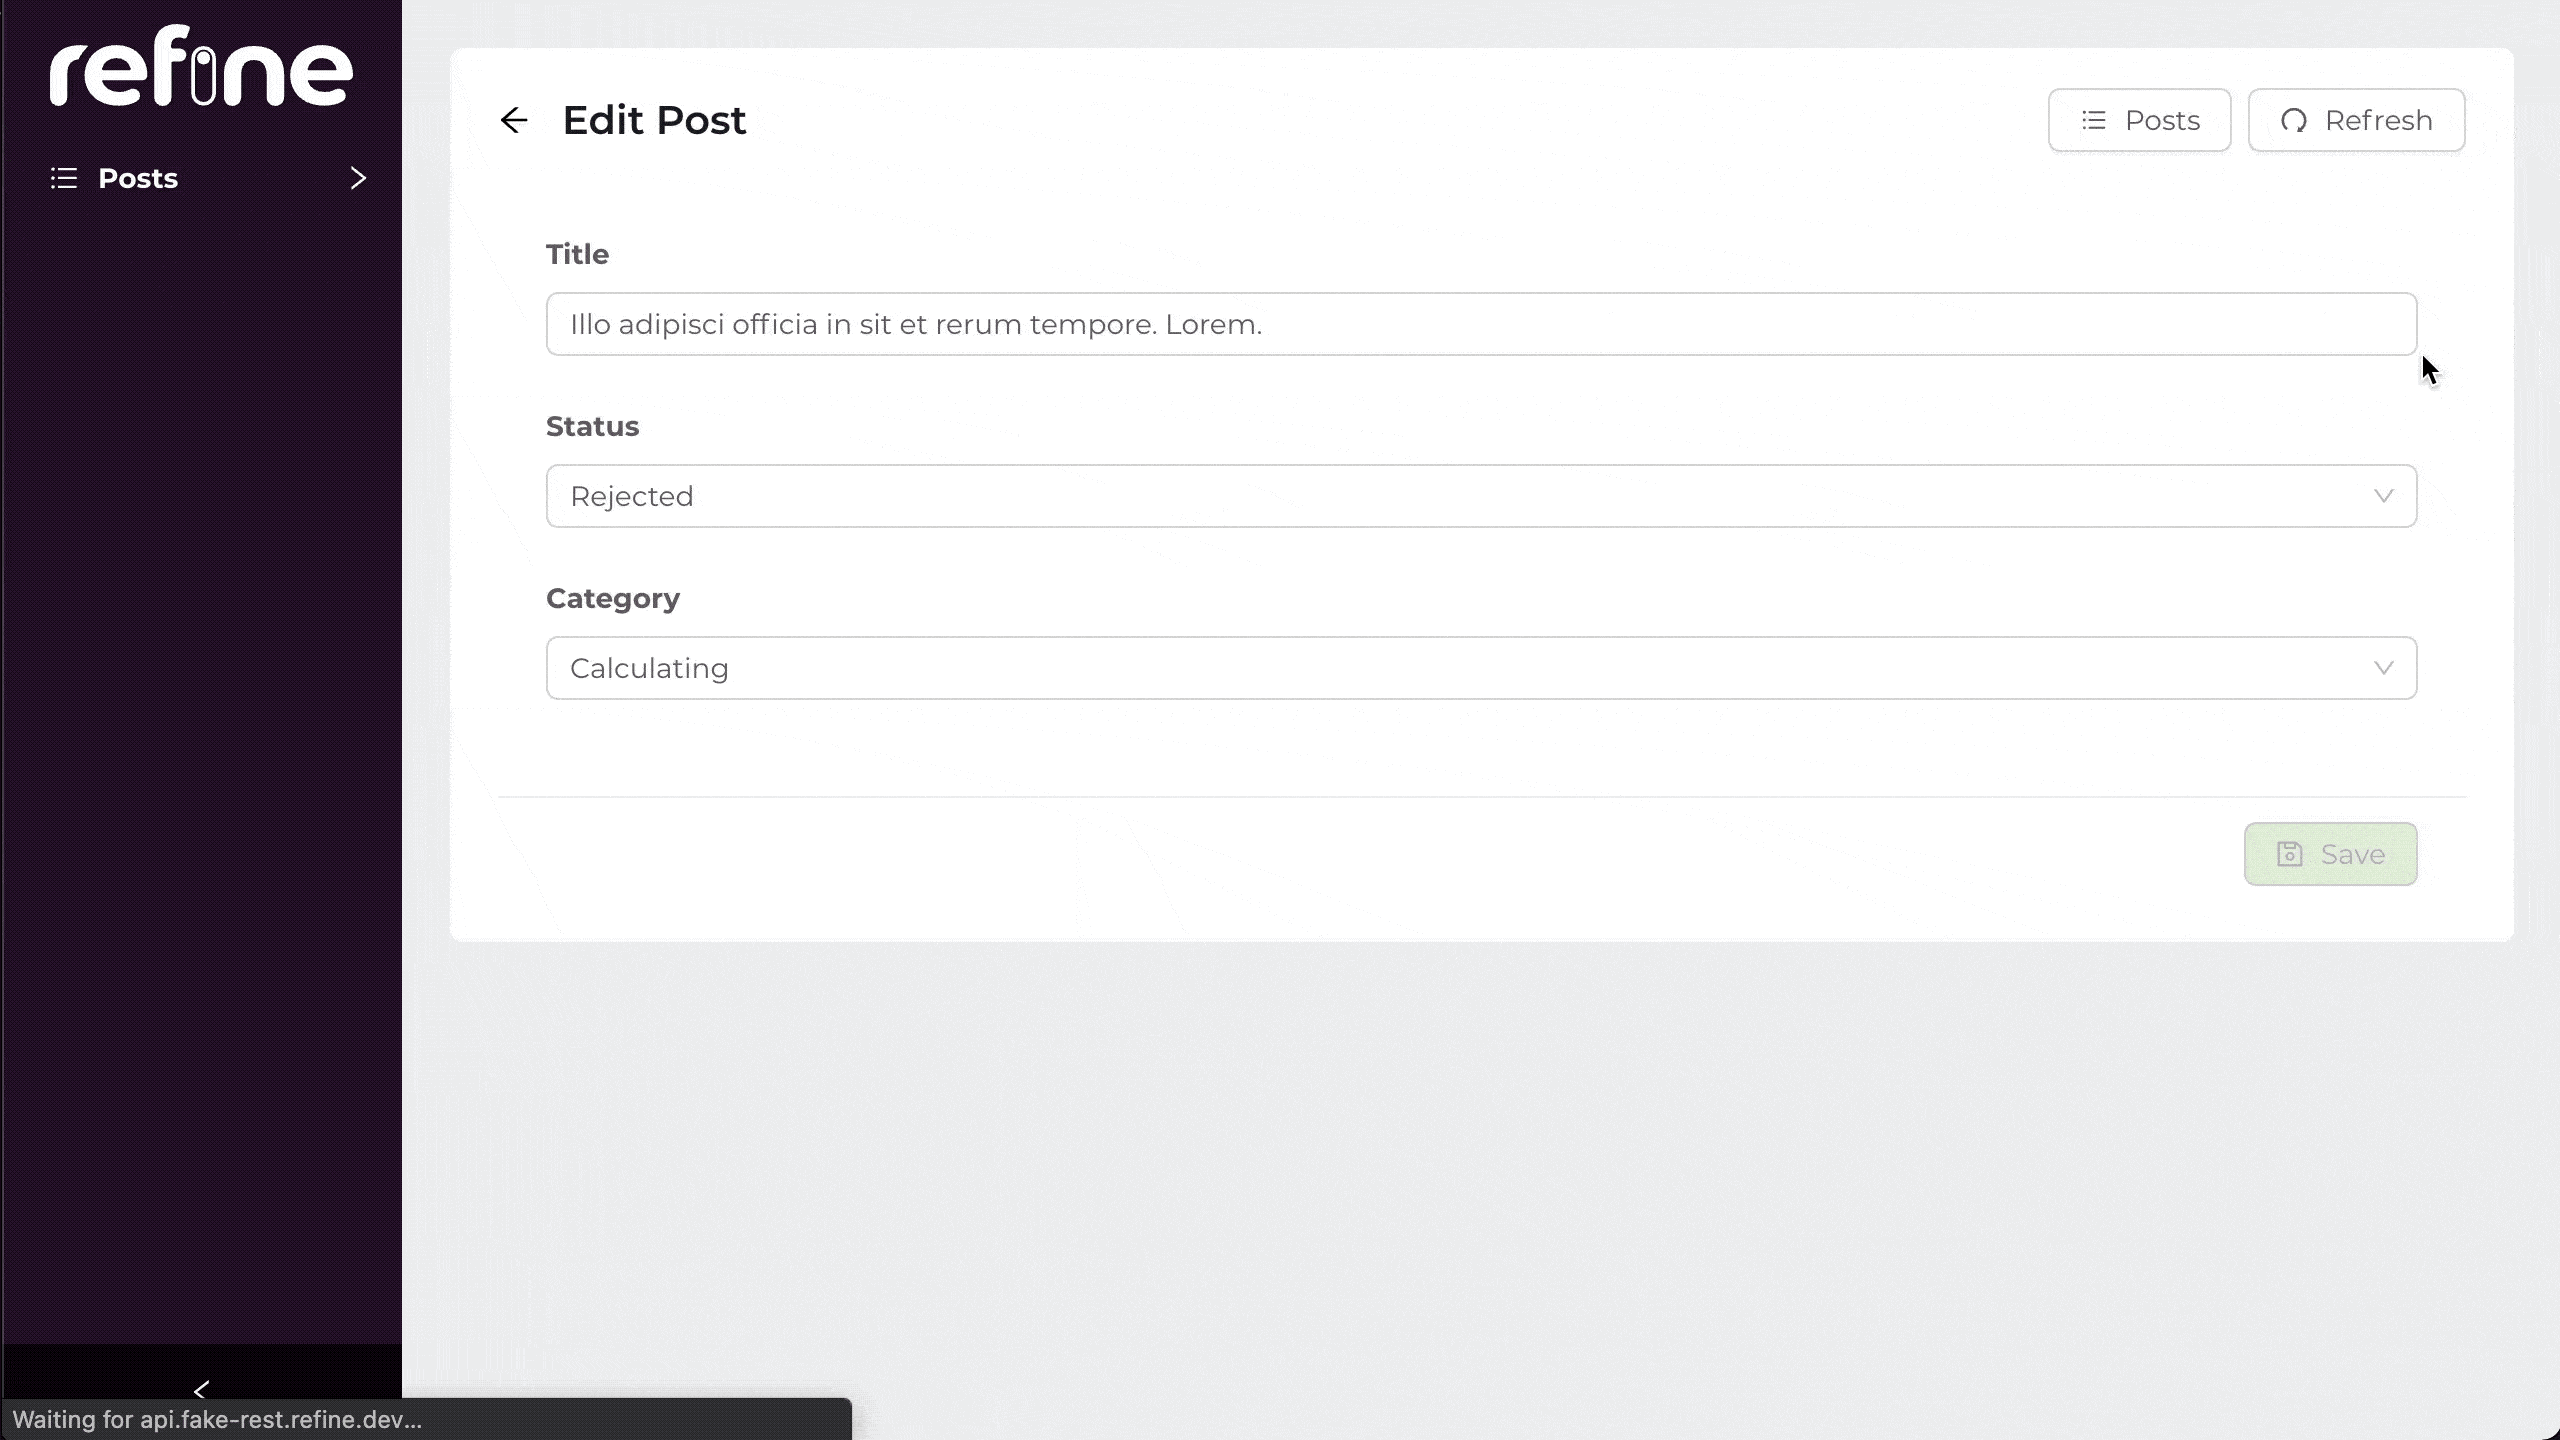Image resolution: width=2560 pixels, height=1440 pixels.
Task: Click the floppy disk icon on Save
Action: pyautogui.click(x=2290, y=854)
